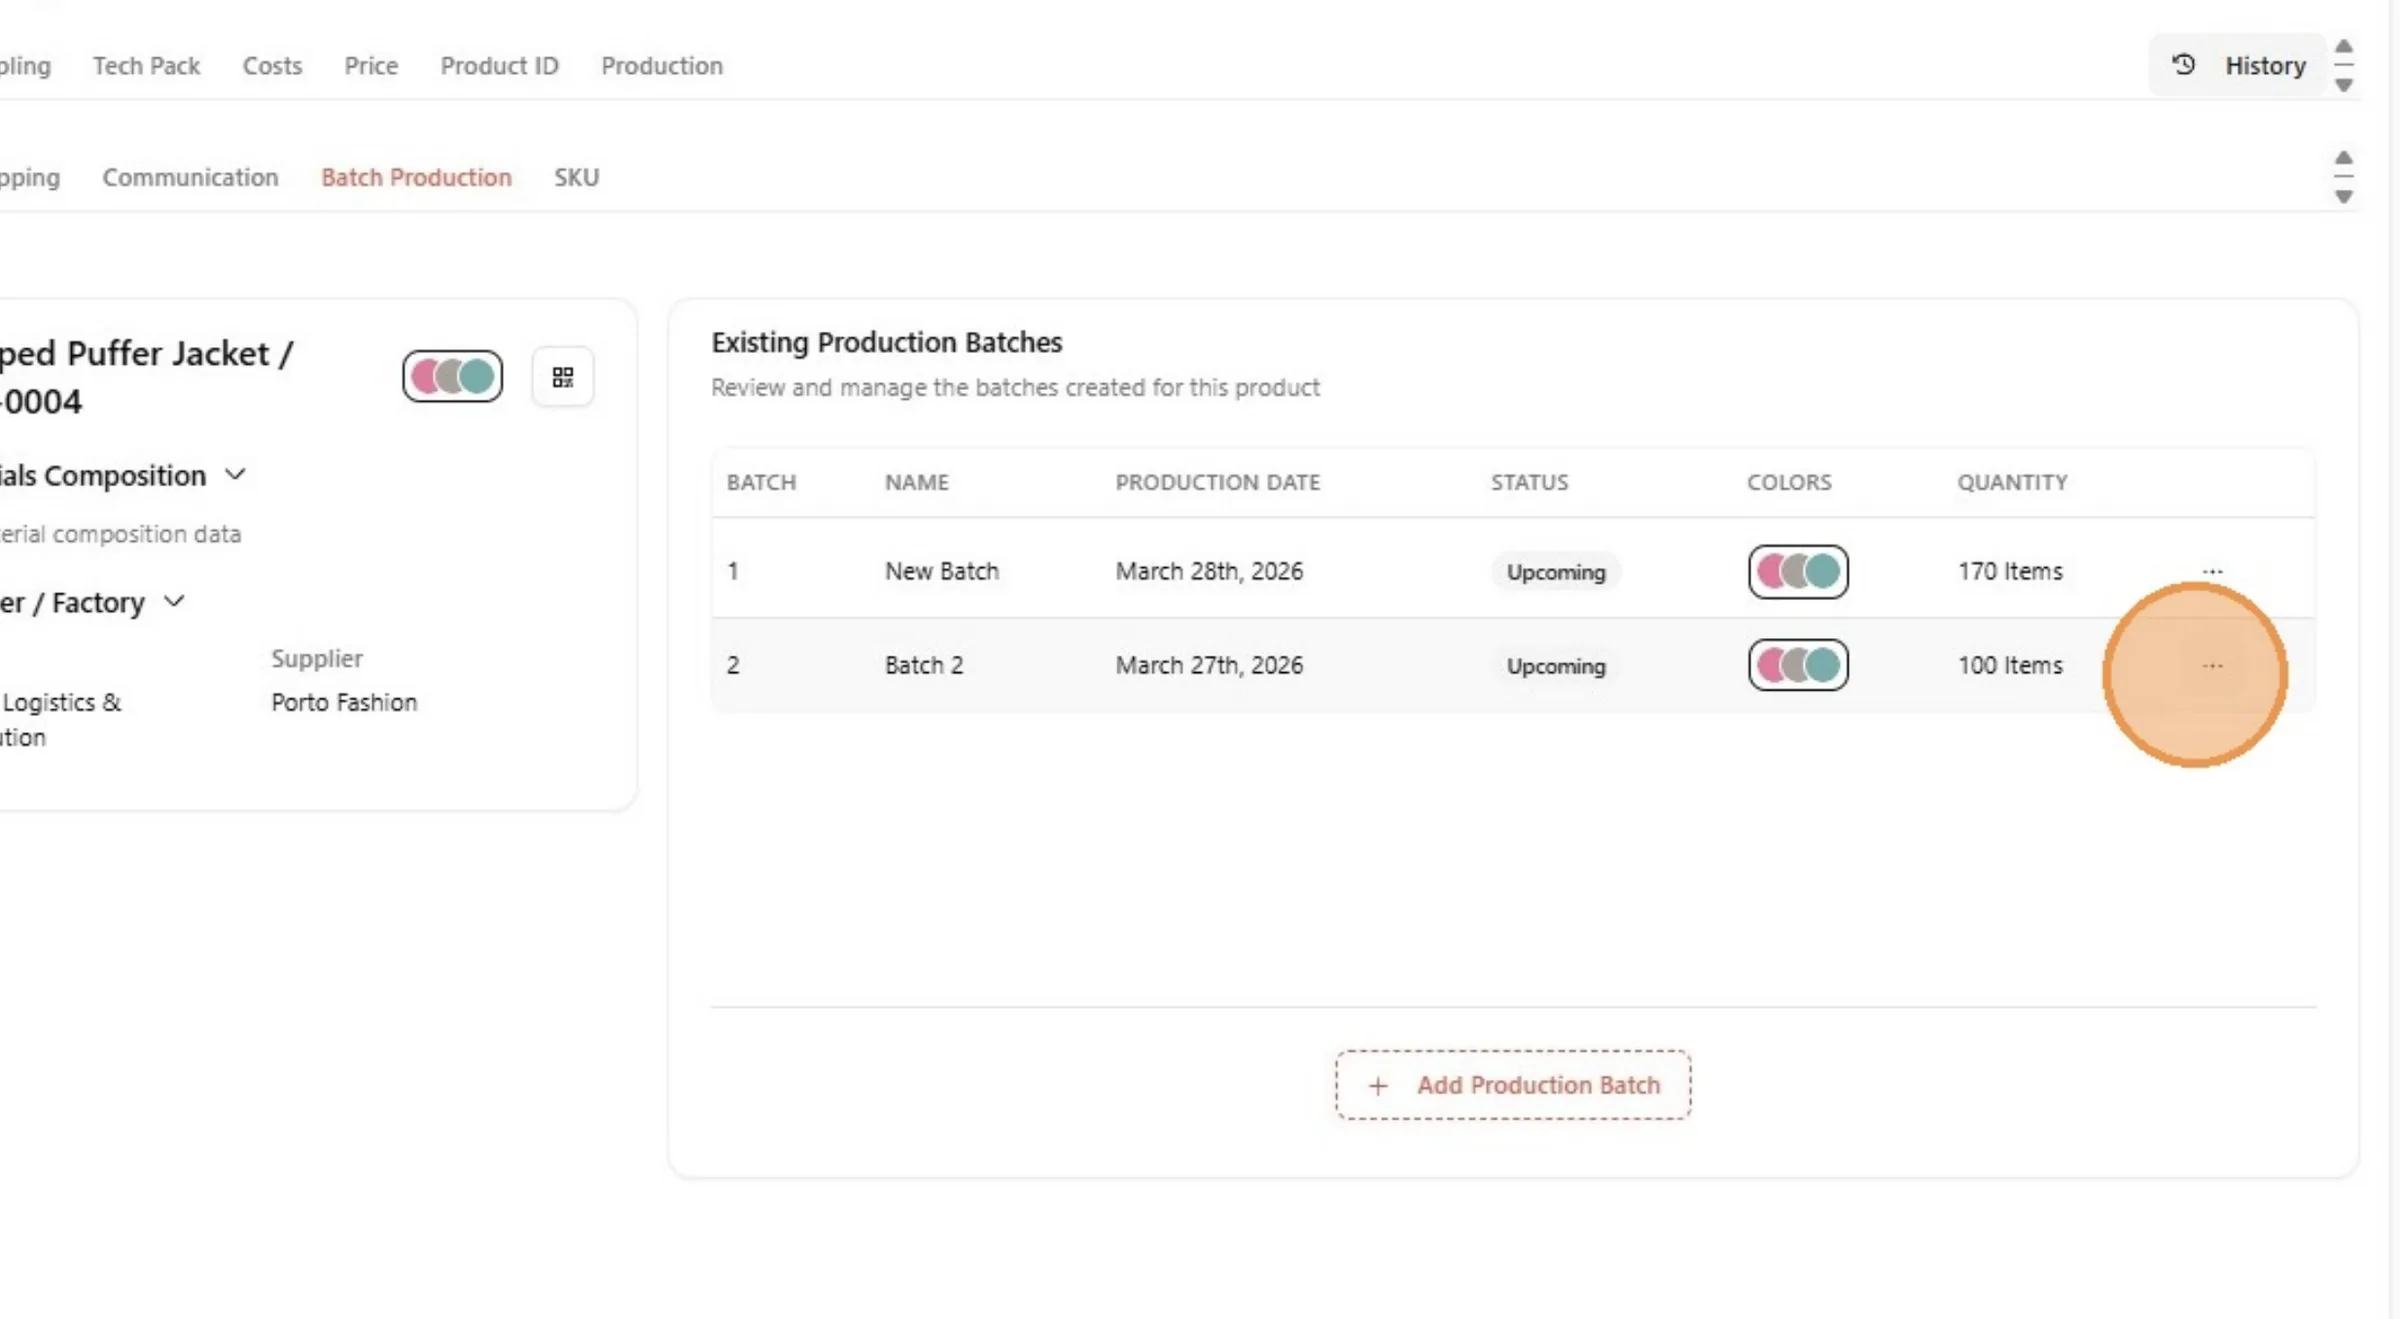Click Upcoming status badge for New Batch
2400x1319 pixels.
[1556, 572]
